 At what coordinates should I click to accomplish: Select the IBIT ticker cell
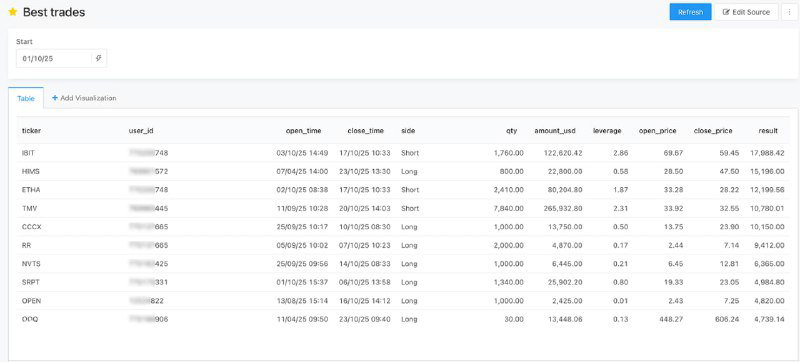(29, 152)
